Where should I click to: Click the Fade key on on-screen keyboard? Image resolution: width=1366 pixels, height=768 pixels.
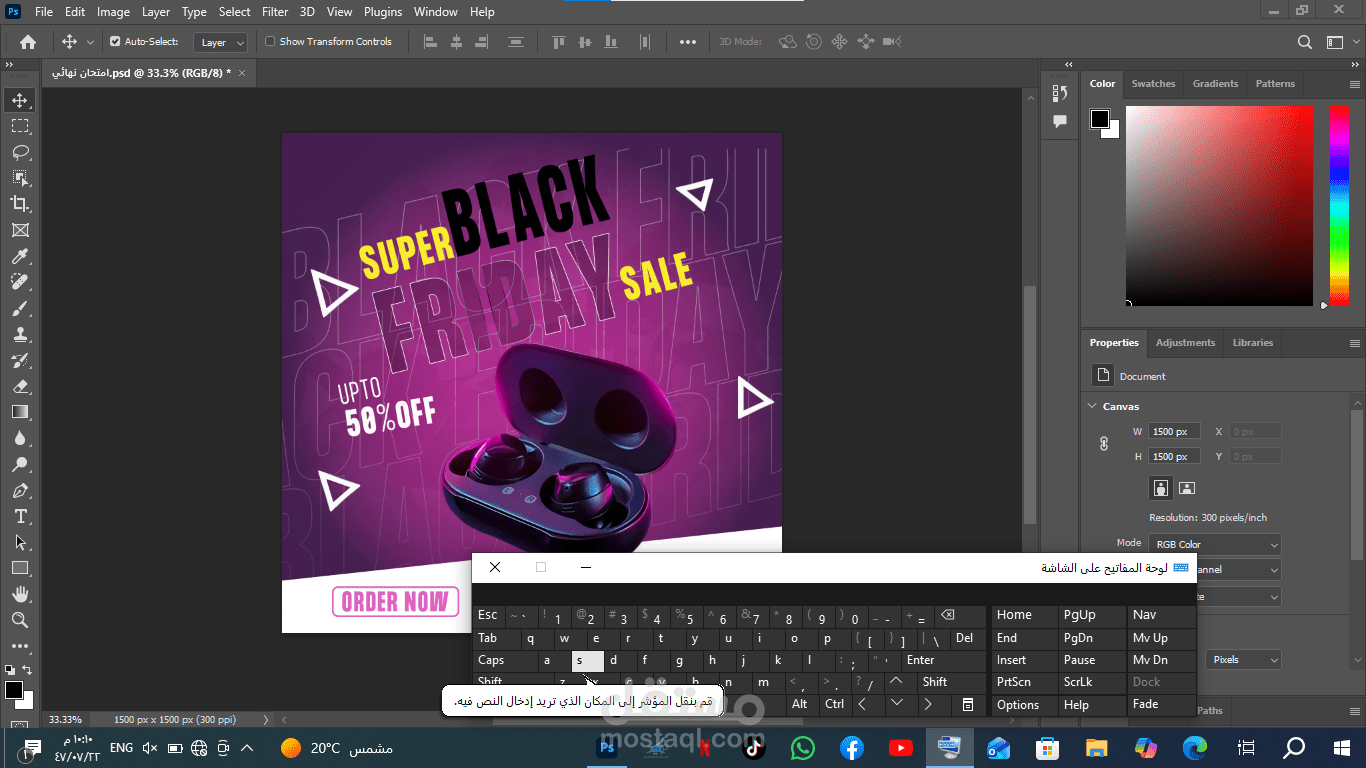[x=1162, y=704]
